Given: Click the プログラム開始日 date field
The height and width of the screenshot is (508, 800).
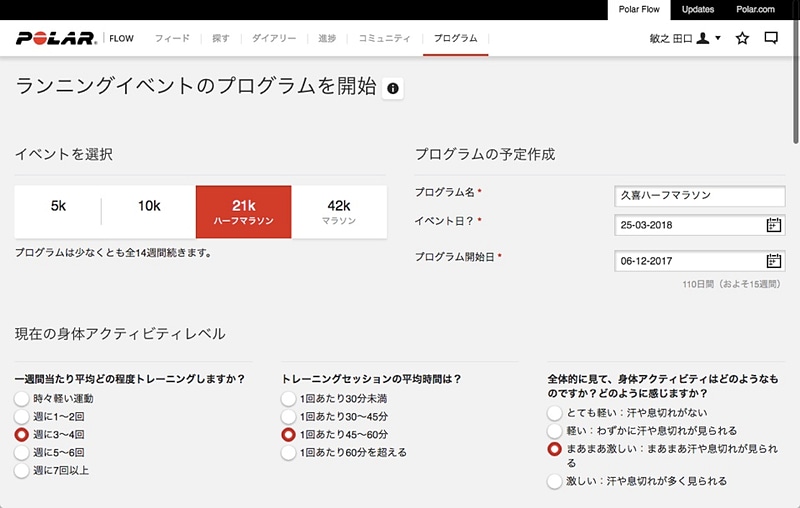Looking at the screenshot, I should tap(699, 261).
